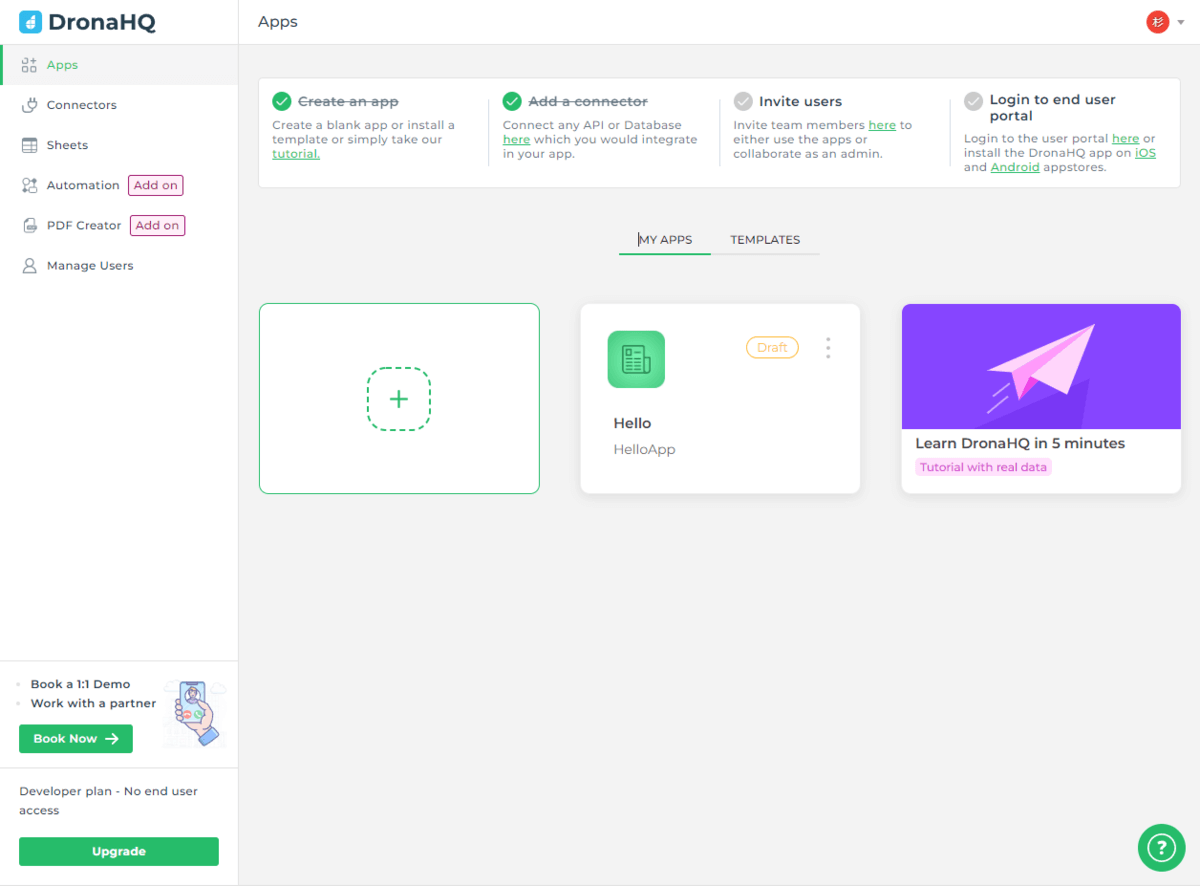
Task: Click 'Login to end user portal' heading
Action: (x=1052, y=108)
